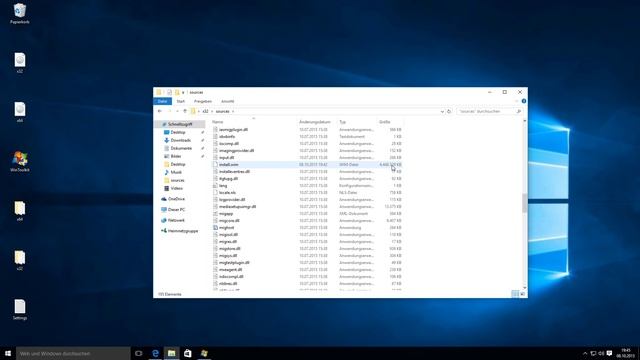Image resolution: width=640 pixels, height=360 pixels.
Task: Select the WinToolkit desktop shortcut
Action: (x=20, y=161)
